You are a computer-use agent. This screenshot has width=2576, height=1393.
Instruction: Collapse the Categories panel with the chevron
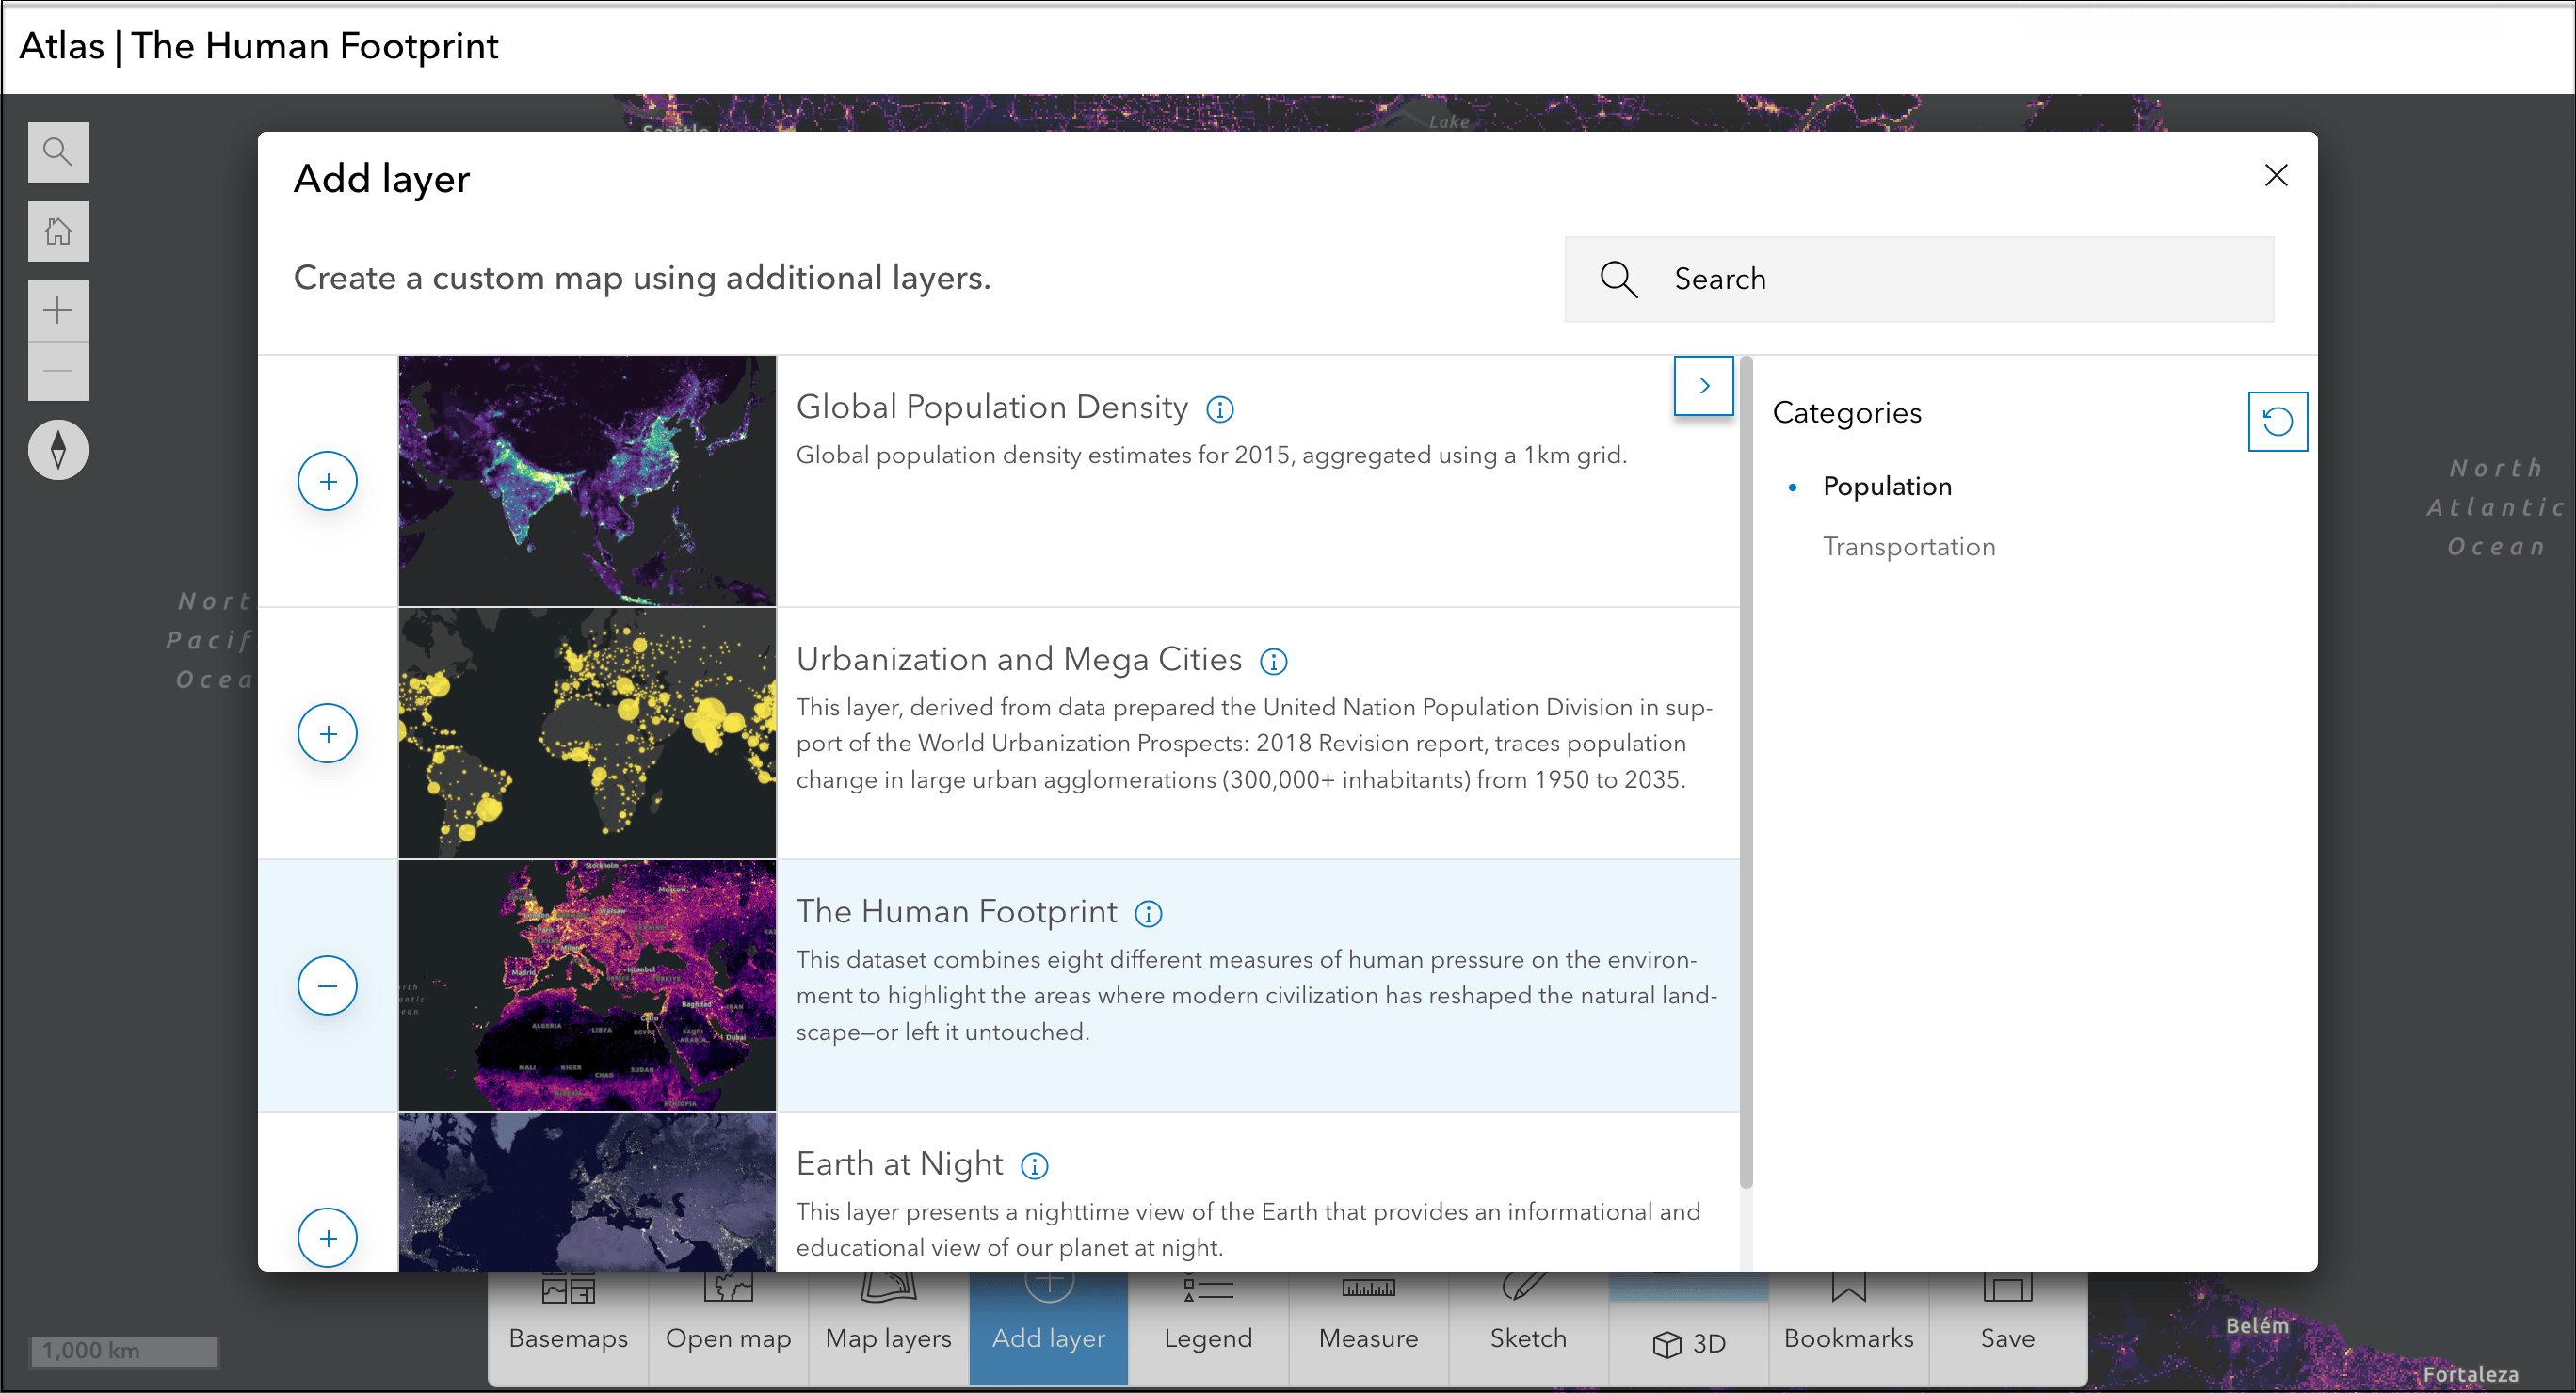[1703, 385]
